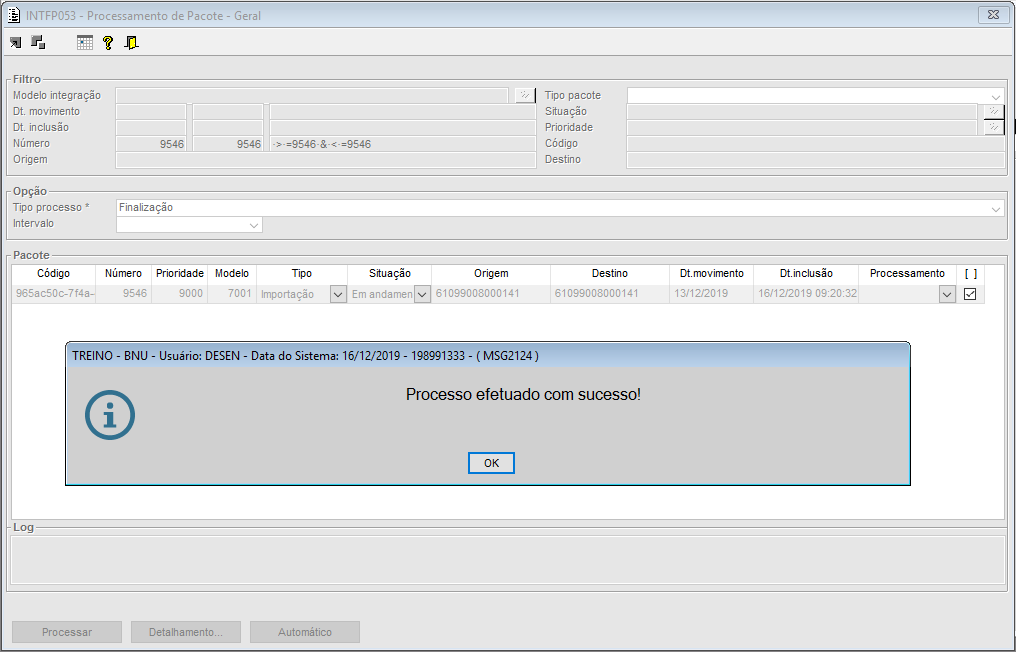This screenshot has width=1016, height=652.
Task: Select the Prioridade cell with 9000
Action: [179, 294]
